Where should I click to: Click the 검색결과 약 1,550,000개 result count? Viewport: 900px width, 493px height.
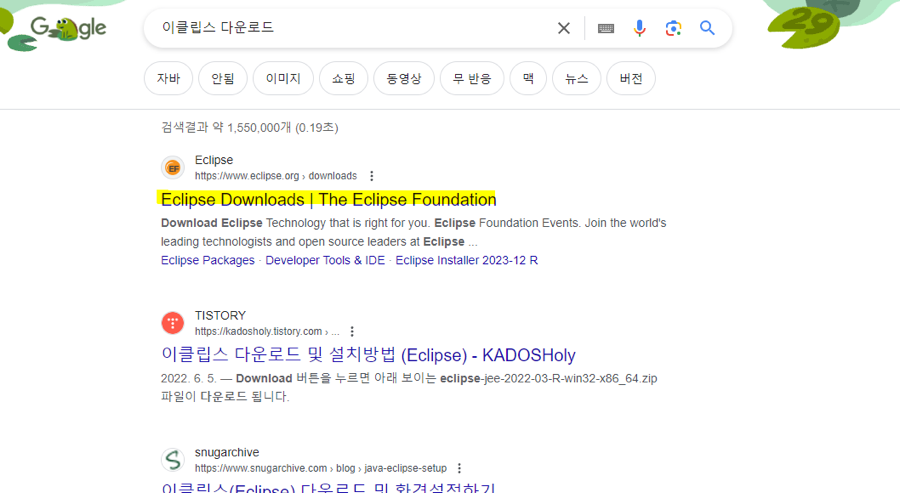250,127
